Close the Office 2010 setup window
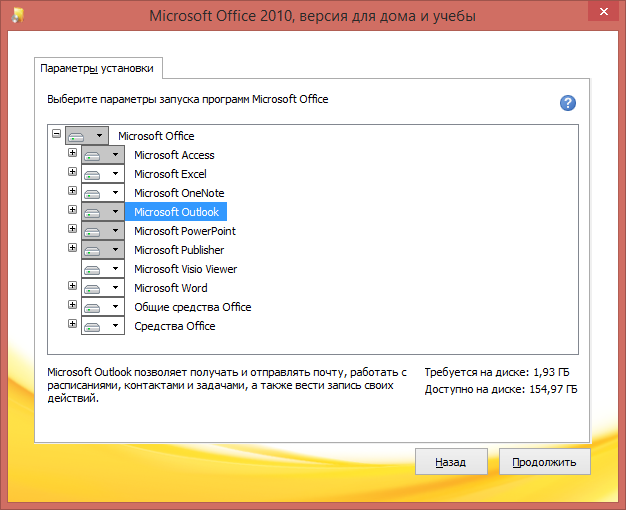The image size is (626, 510). (604, 12)
